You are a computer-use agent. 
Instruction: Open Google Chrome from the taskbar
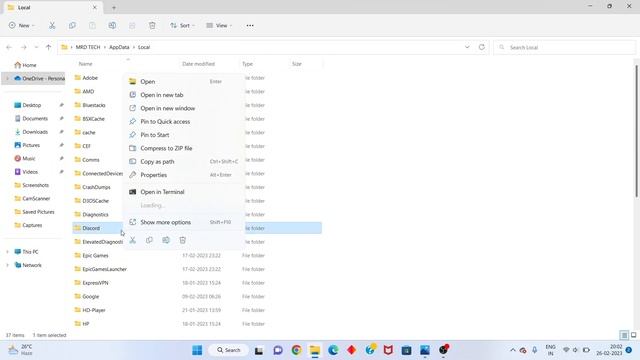tap(296, 350)
